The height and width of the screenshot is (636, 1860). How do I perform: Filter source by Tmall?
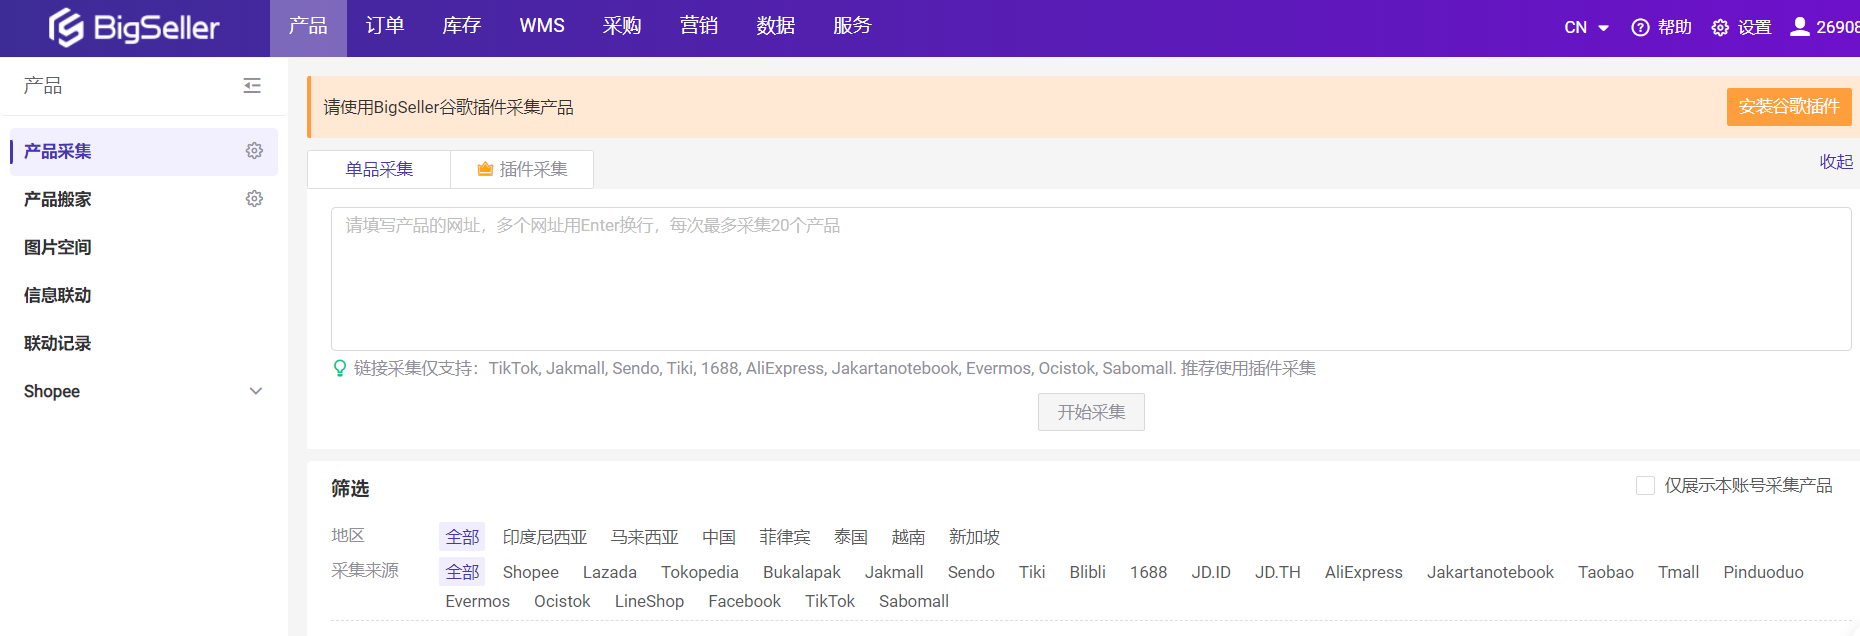[x=1679, y=572]
